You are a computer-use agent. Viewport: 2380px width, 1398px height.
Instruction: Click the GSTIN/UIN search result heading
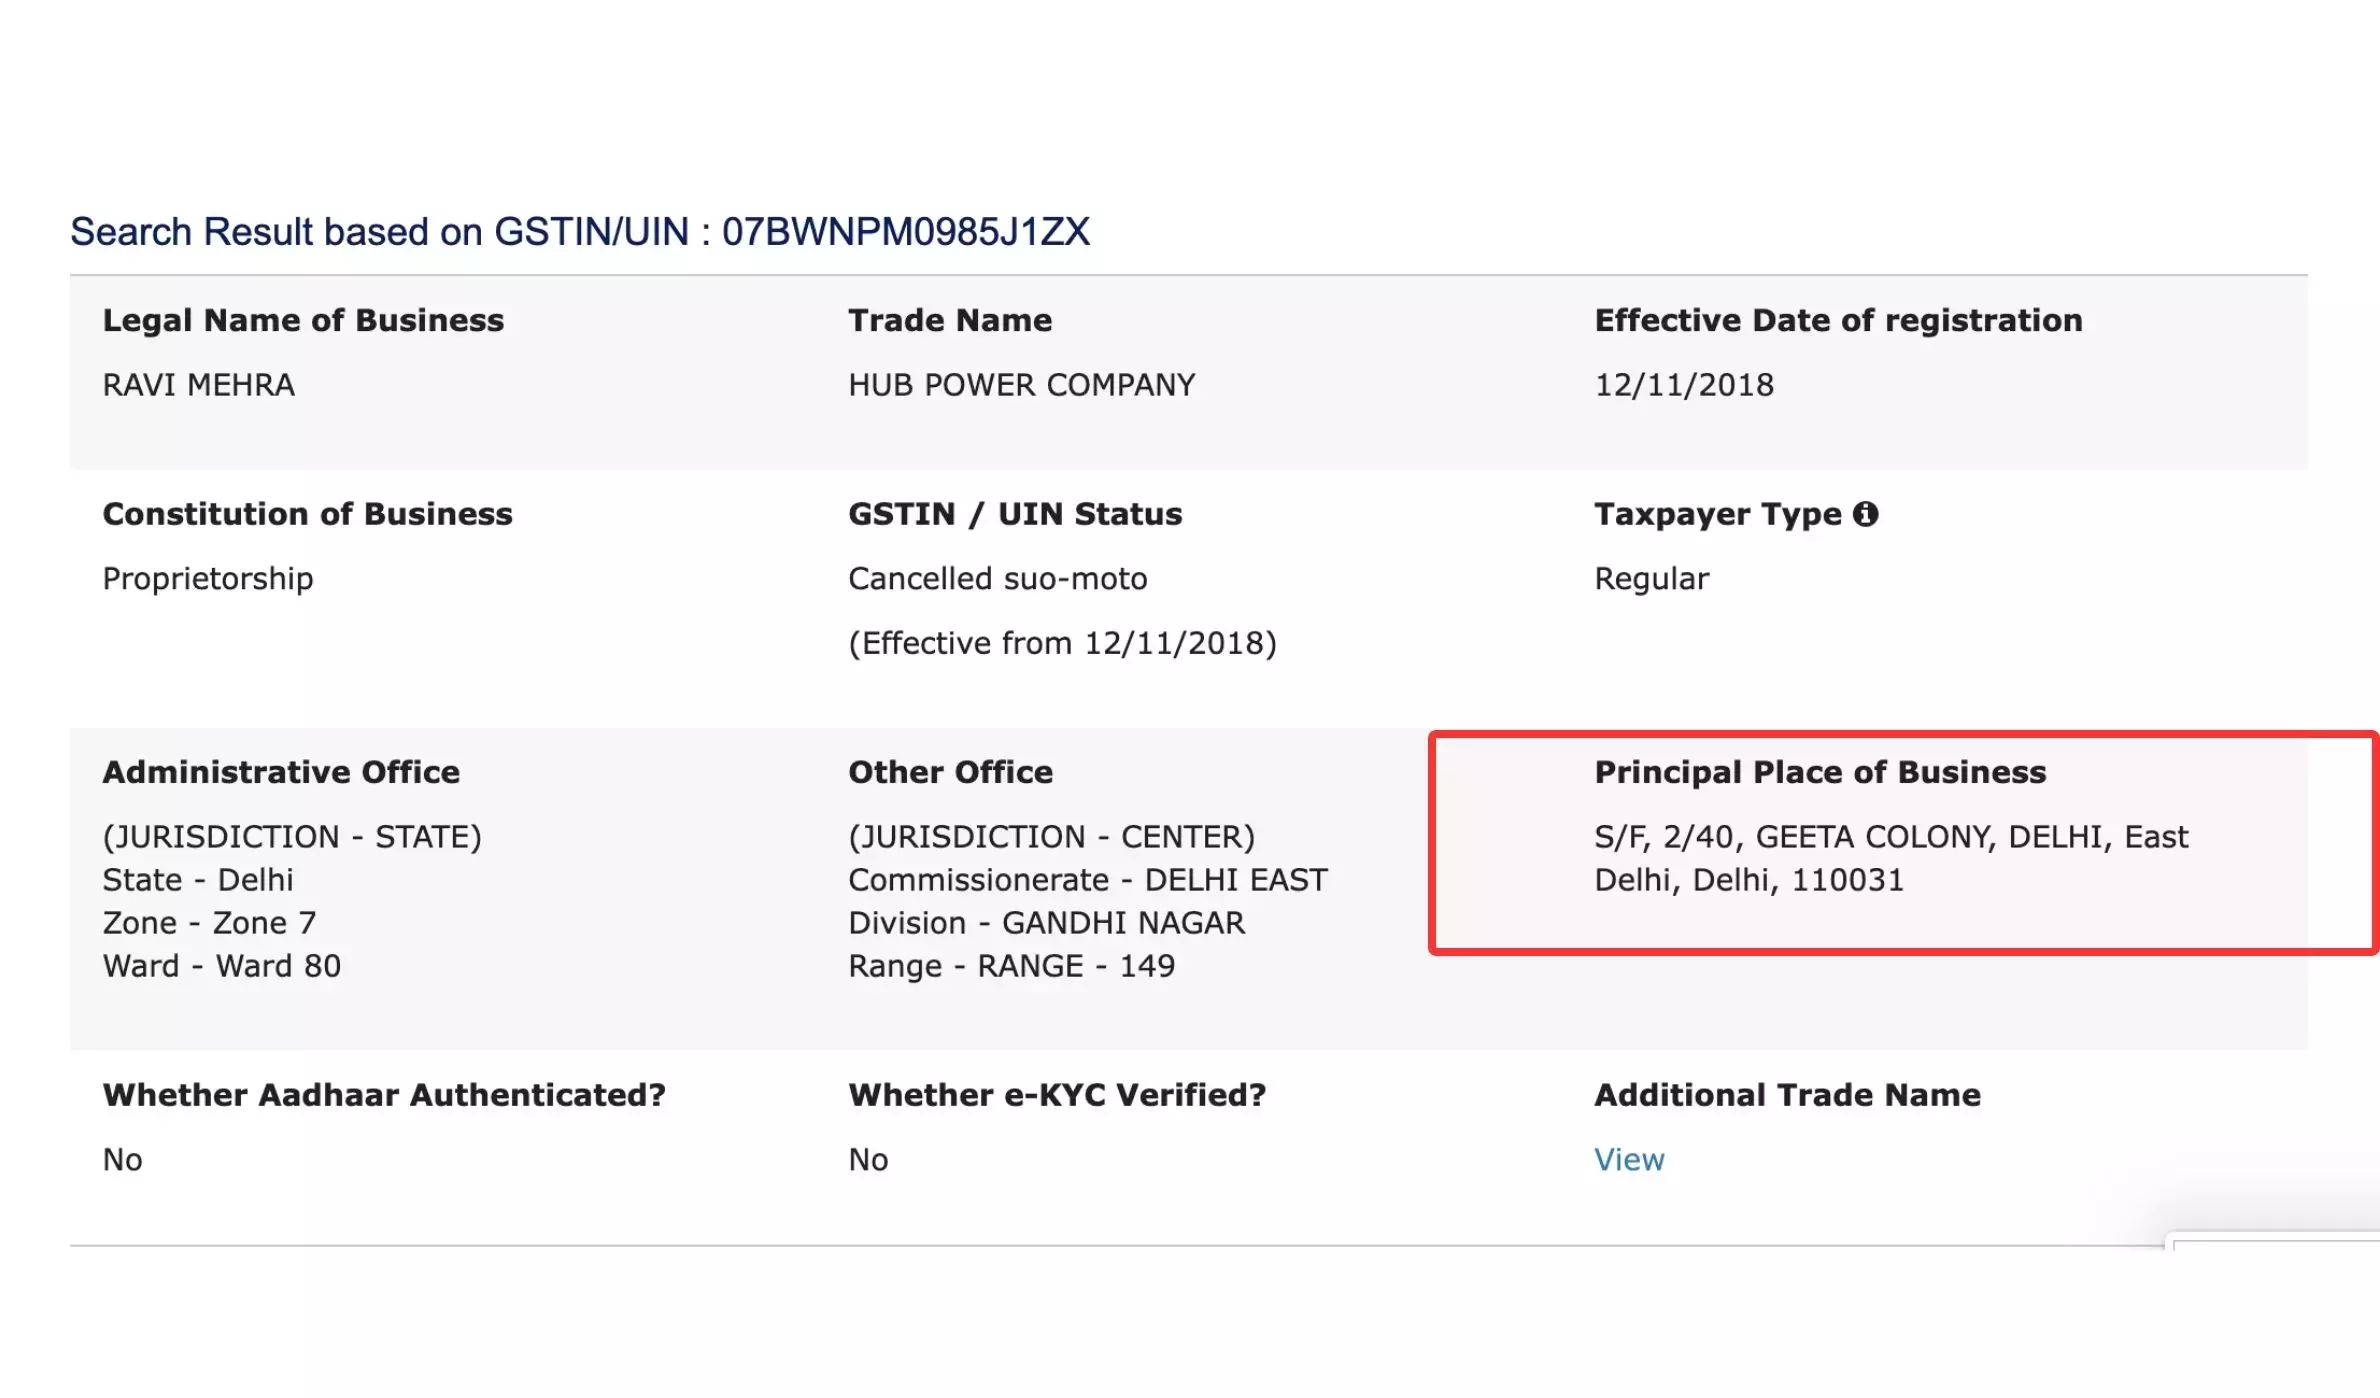click(x=579, y=232)
